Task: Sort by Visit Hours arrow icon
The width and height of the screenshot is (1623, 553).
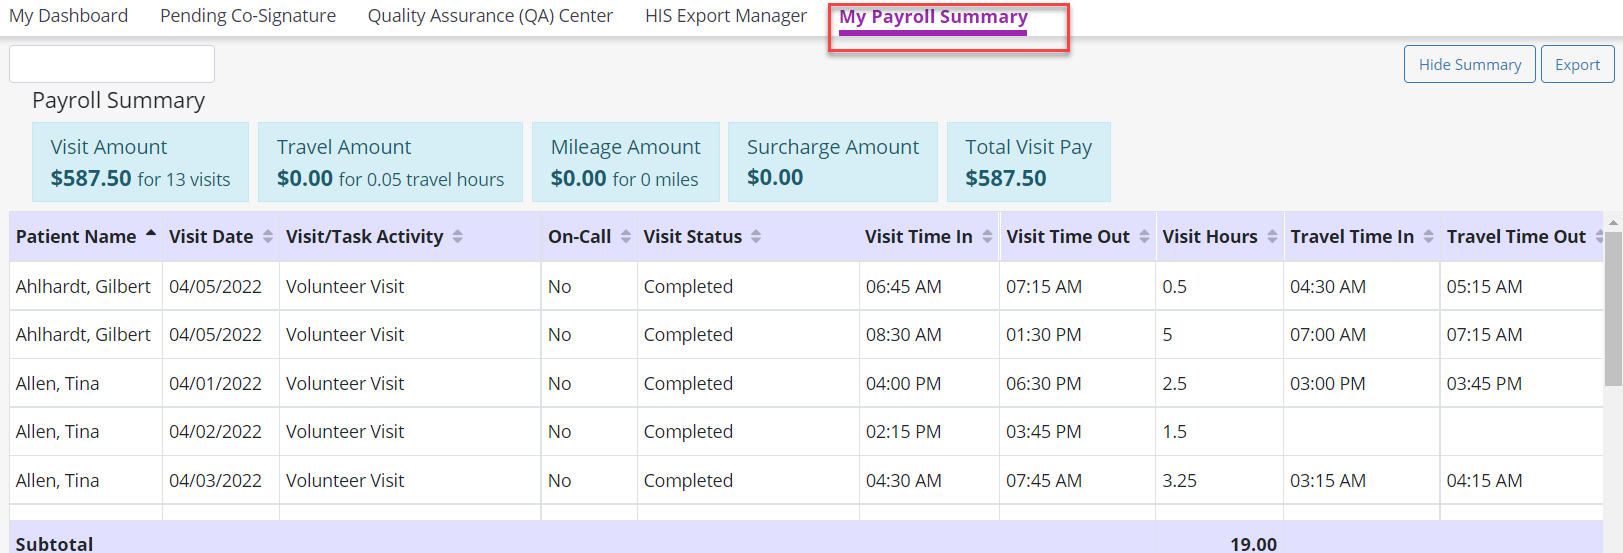Action: coord(1272,237)
